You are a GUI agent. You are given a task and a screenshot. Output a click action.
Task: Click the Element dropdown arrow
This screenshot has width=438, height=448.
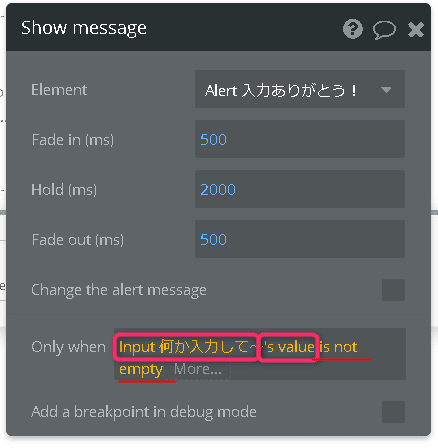386,90
